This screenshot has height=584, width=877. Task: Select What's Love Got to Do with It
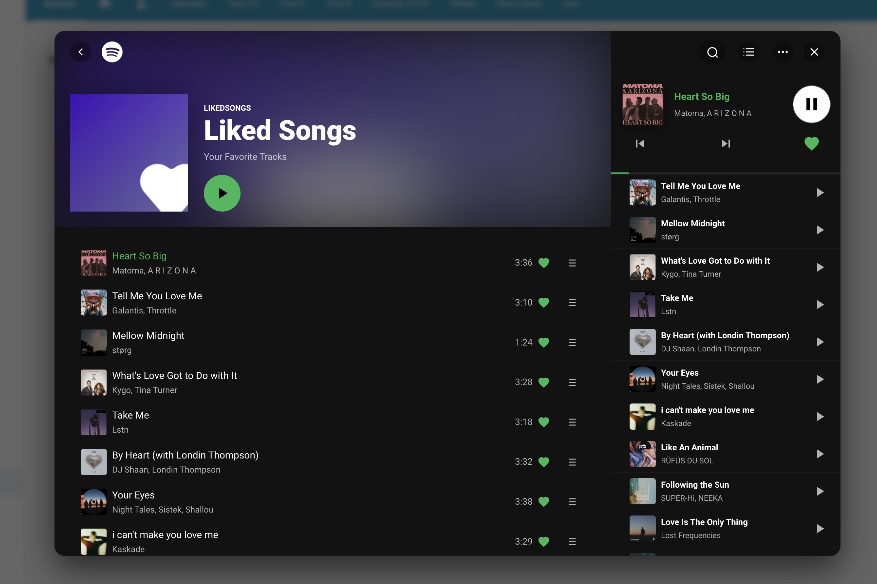coord(175,376)
